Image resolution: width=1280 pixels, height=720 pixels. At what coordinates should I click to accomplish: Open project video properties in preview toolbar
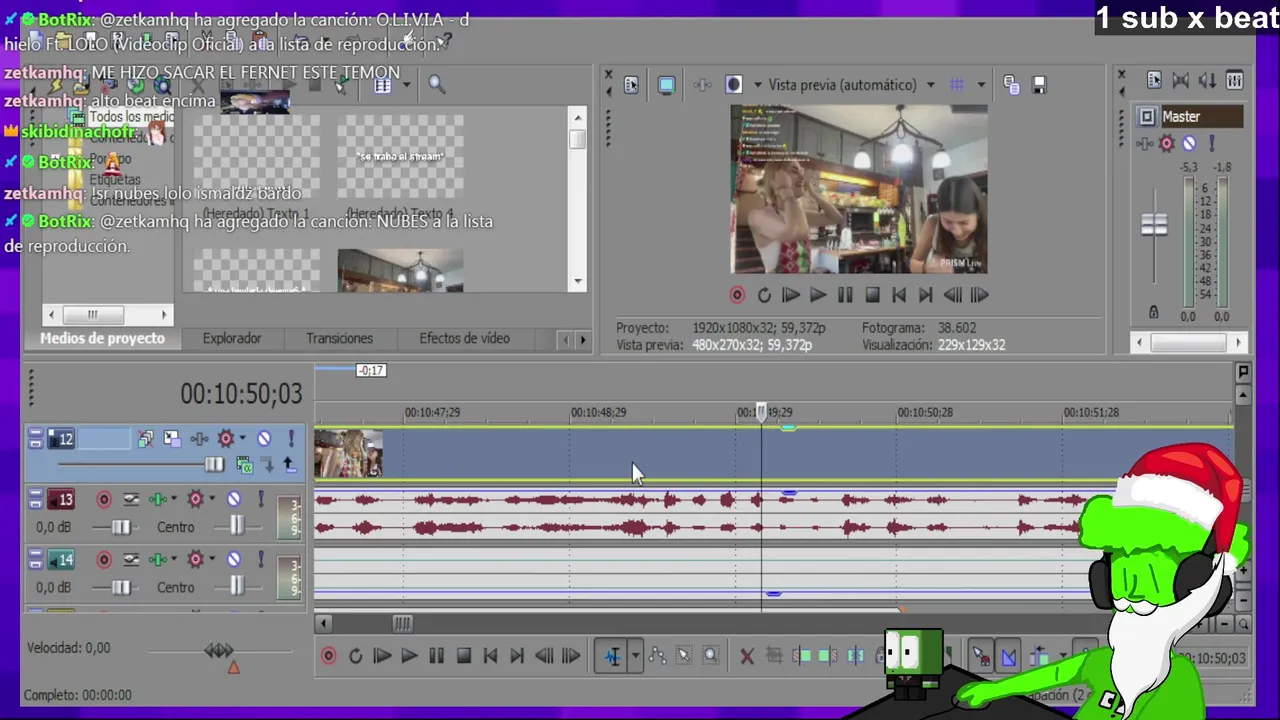tap(631, 85)
